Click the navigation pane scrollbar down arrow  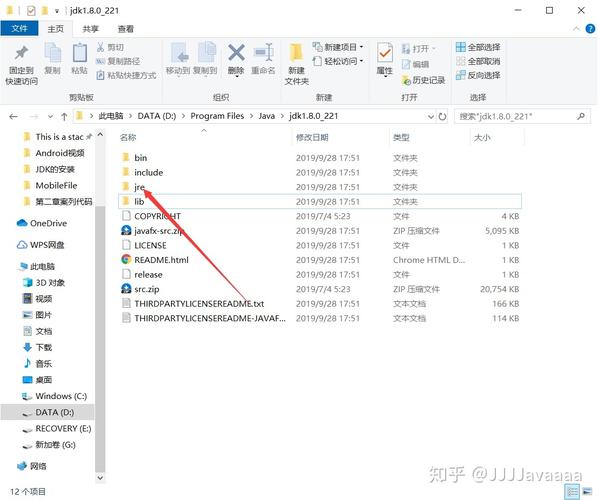(x=100, y=477)
